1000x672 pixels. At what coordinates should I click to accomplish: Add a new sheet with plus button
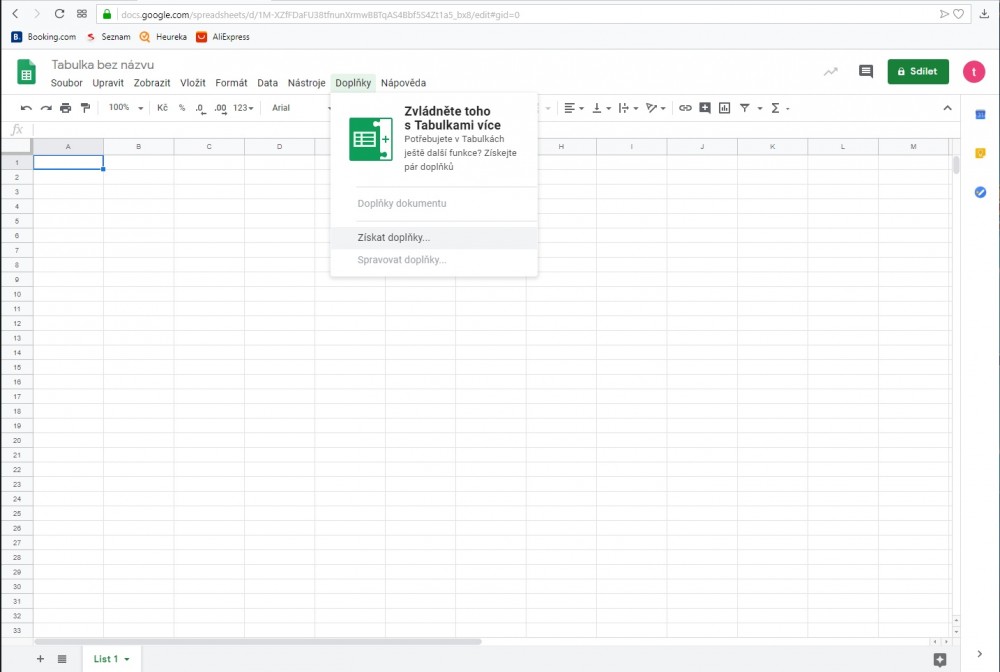[40, 659]
